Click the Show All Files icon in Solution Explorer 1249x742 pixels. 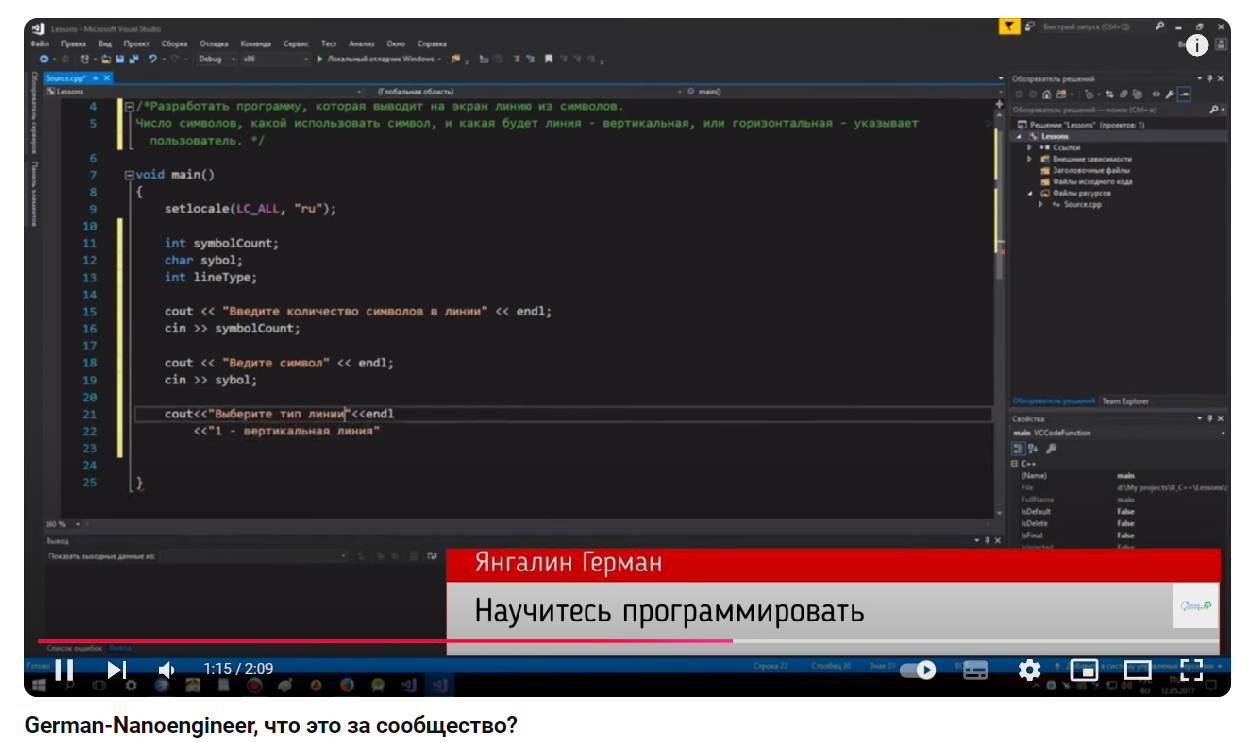point(1137,94)
